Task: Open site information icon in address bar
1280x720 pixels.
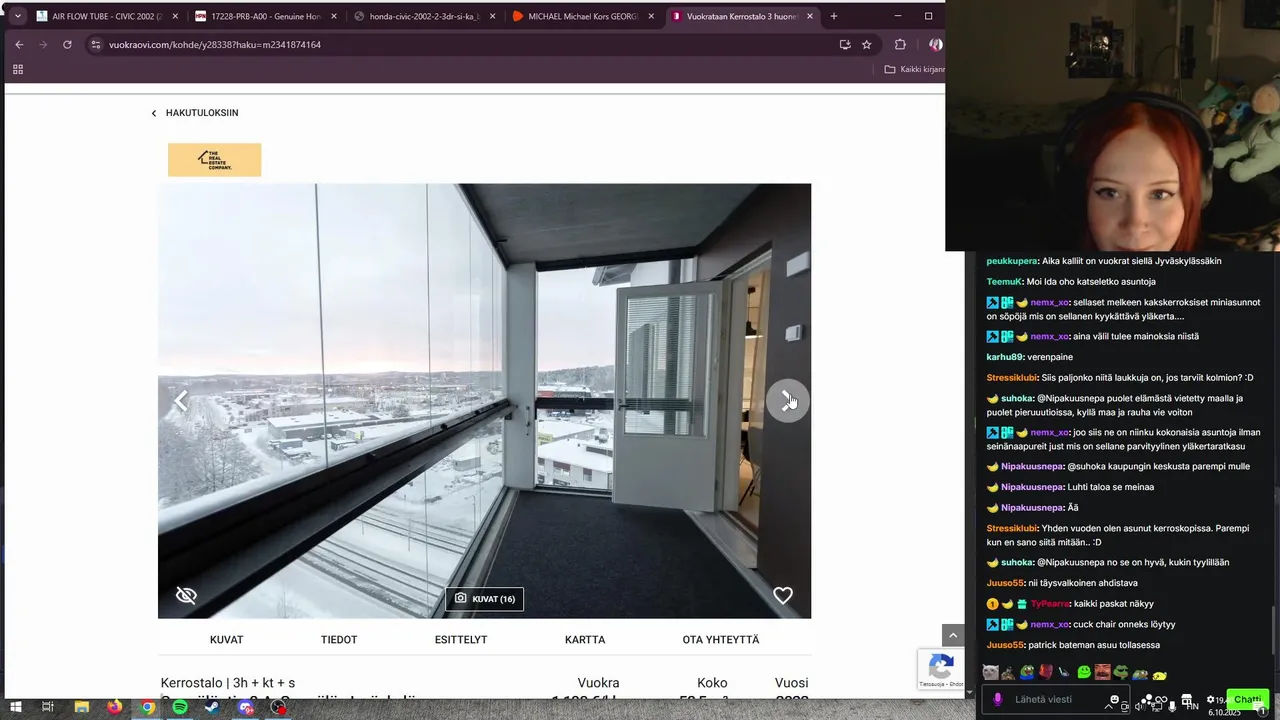Action: coord(96,44)
